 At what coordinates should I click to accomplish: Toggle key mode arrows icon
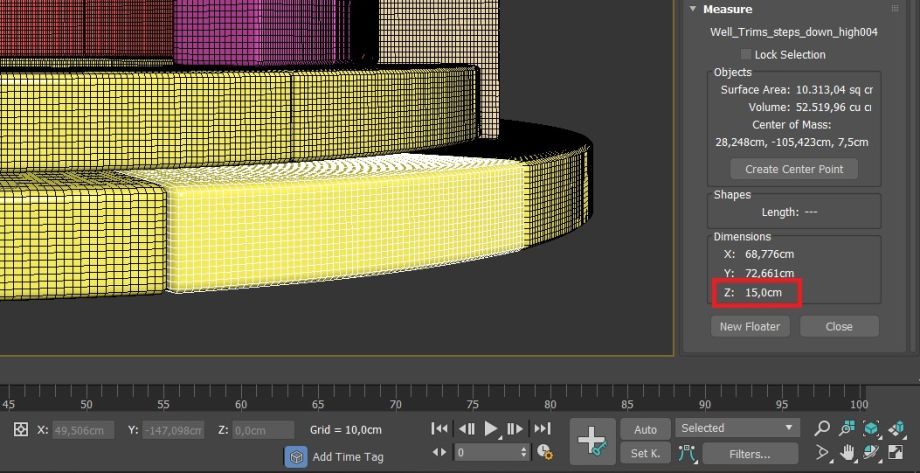(439, 452)
